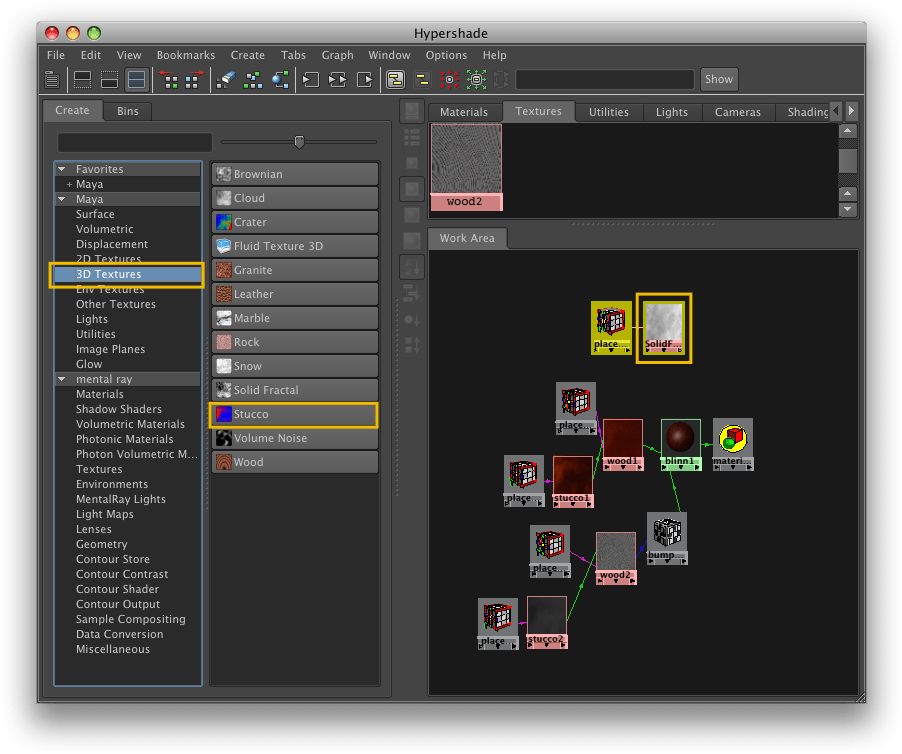Select the wood2 swatch in Textures tab
Image resolution: width=902 pixels, height=754 pixels.
466,167
